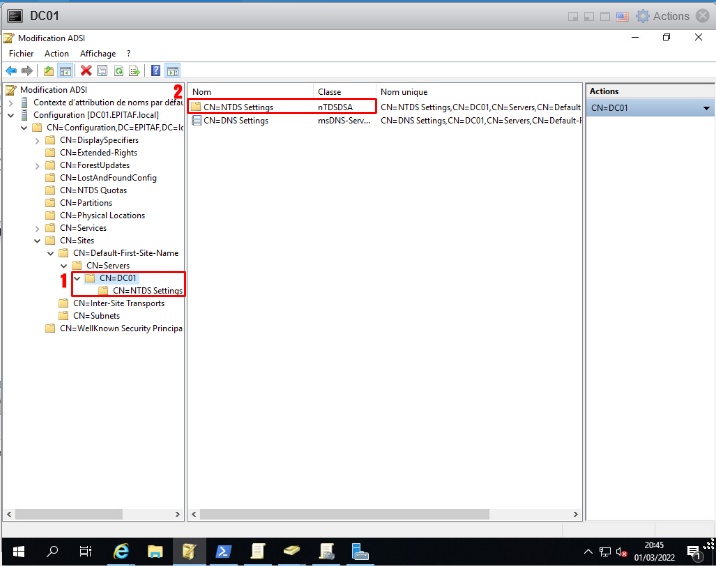
Task: Collapse the CN=Sites tree node
Action: tap(38, 240)
